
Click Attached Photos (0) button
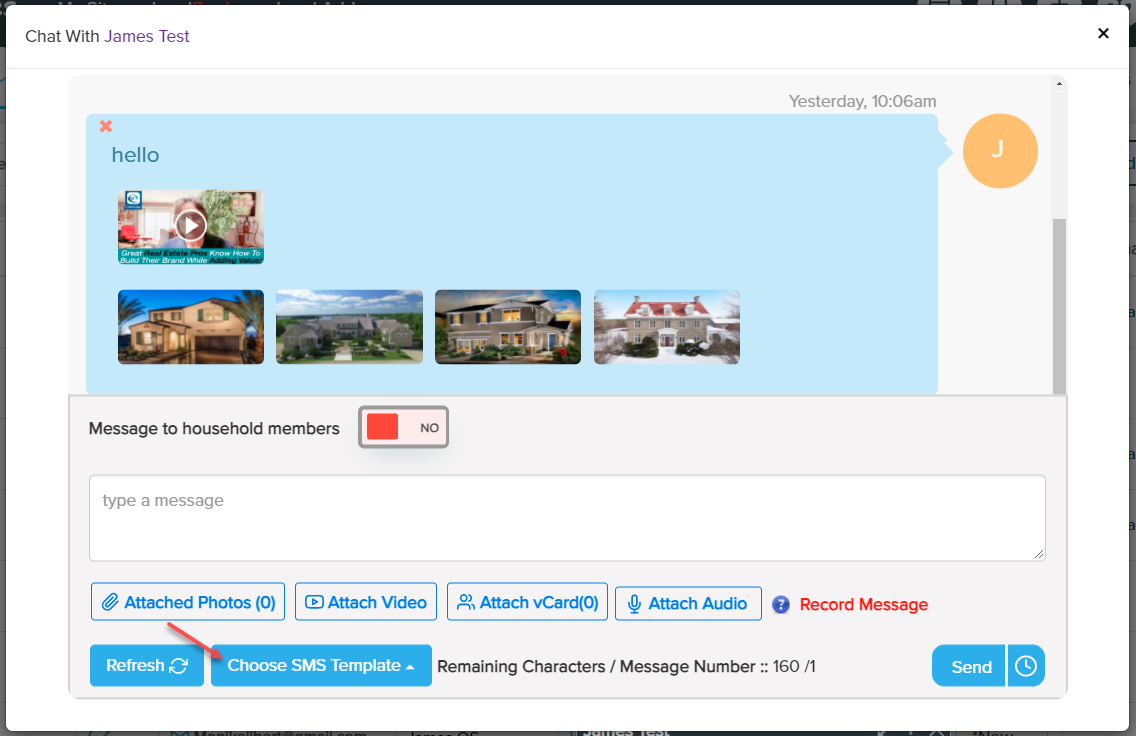tap(188, 602)
